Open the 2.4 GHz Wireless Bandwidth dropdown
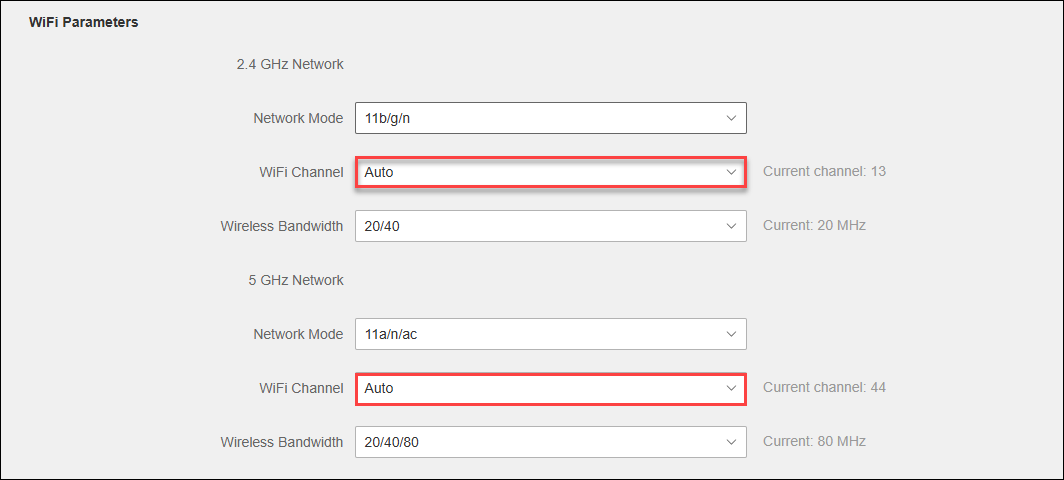The image size is (1064, 480). tap(550, 226)
